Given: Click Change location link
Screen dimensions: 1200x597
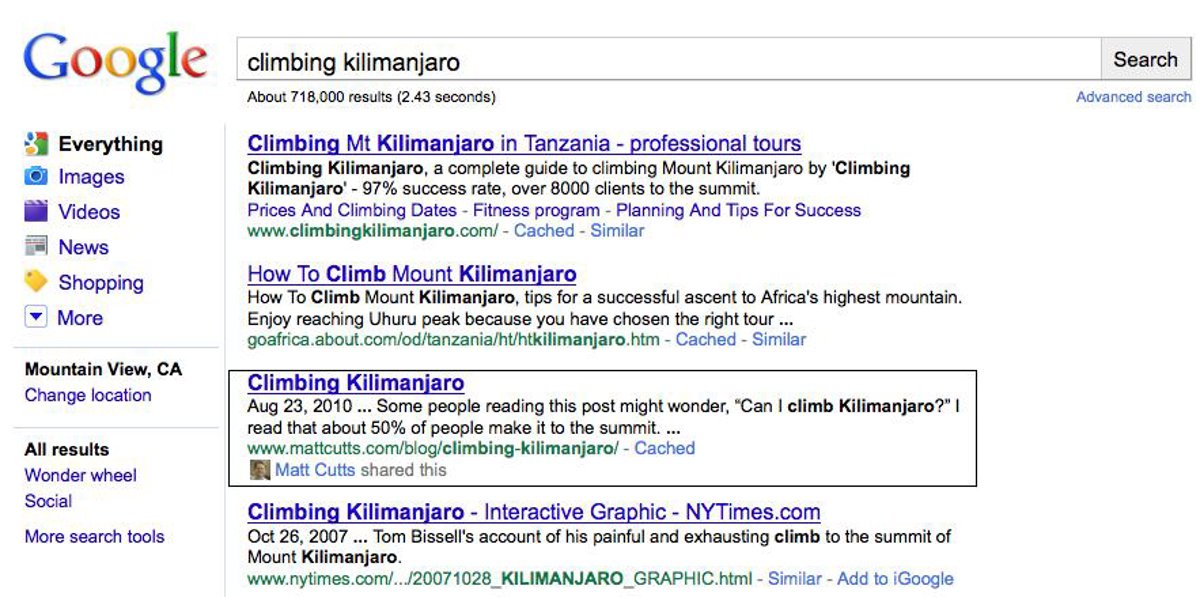Looking at the screenshot, I should 88,395.
